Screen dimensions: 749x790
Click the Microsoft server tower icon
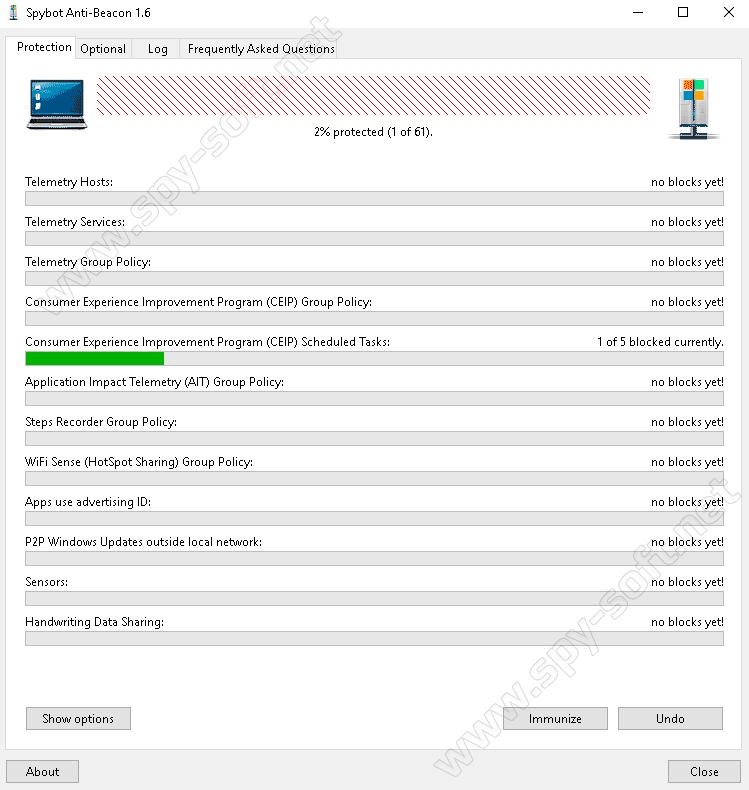coord(694,109)
